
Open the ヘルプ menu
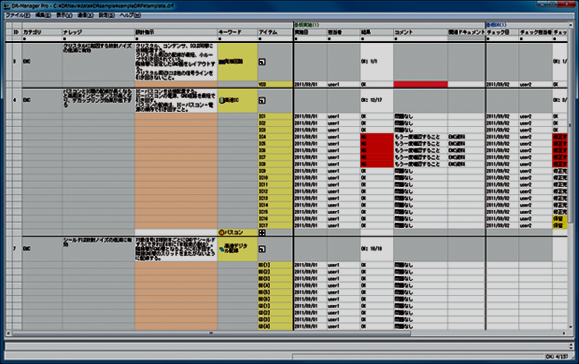pos(130,15)
